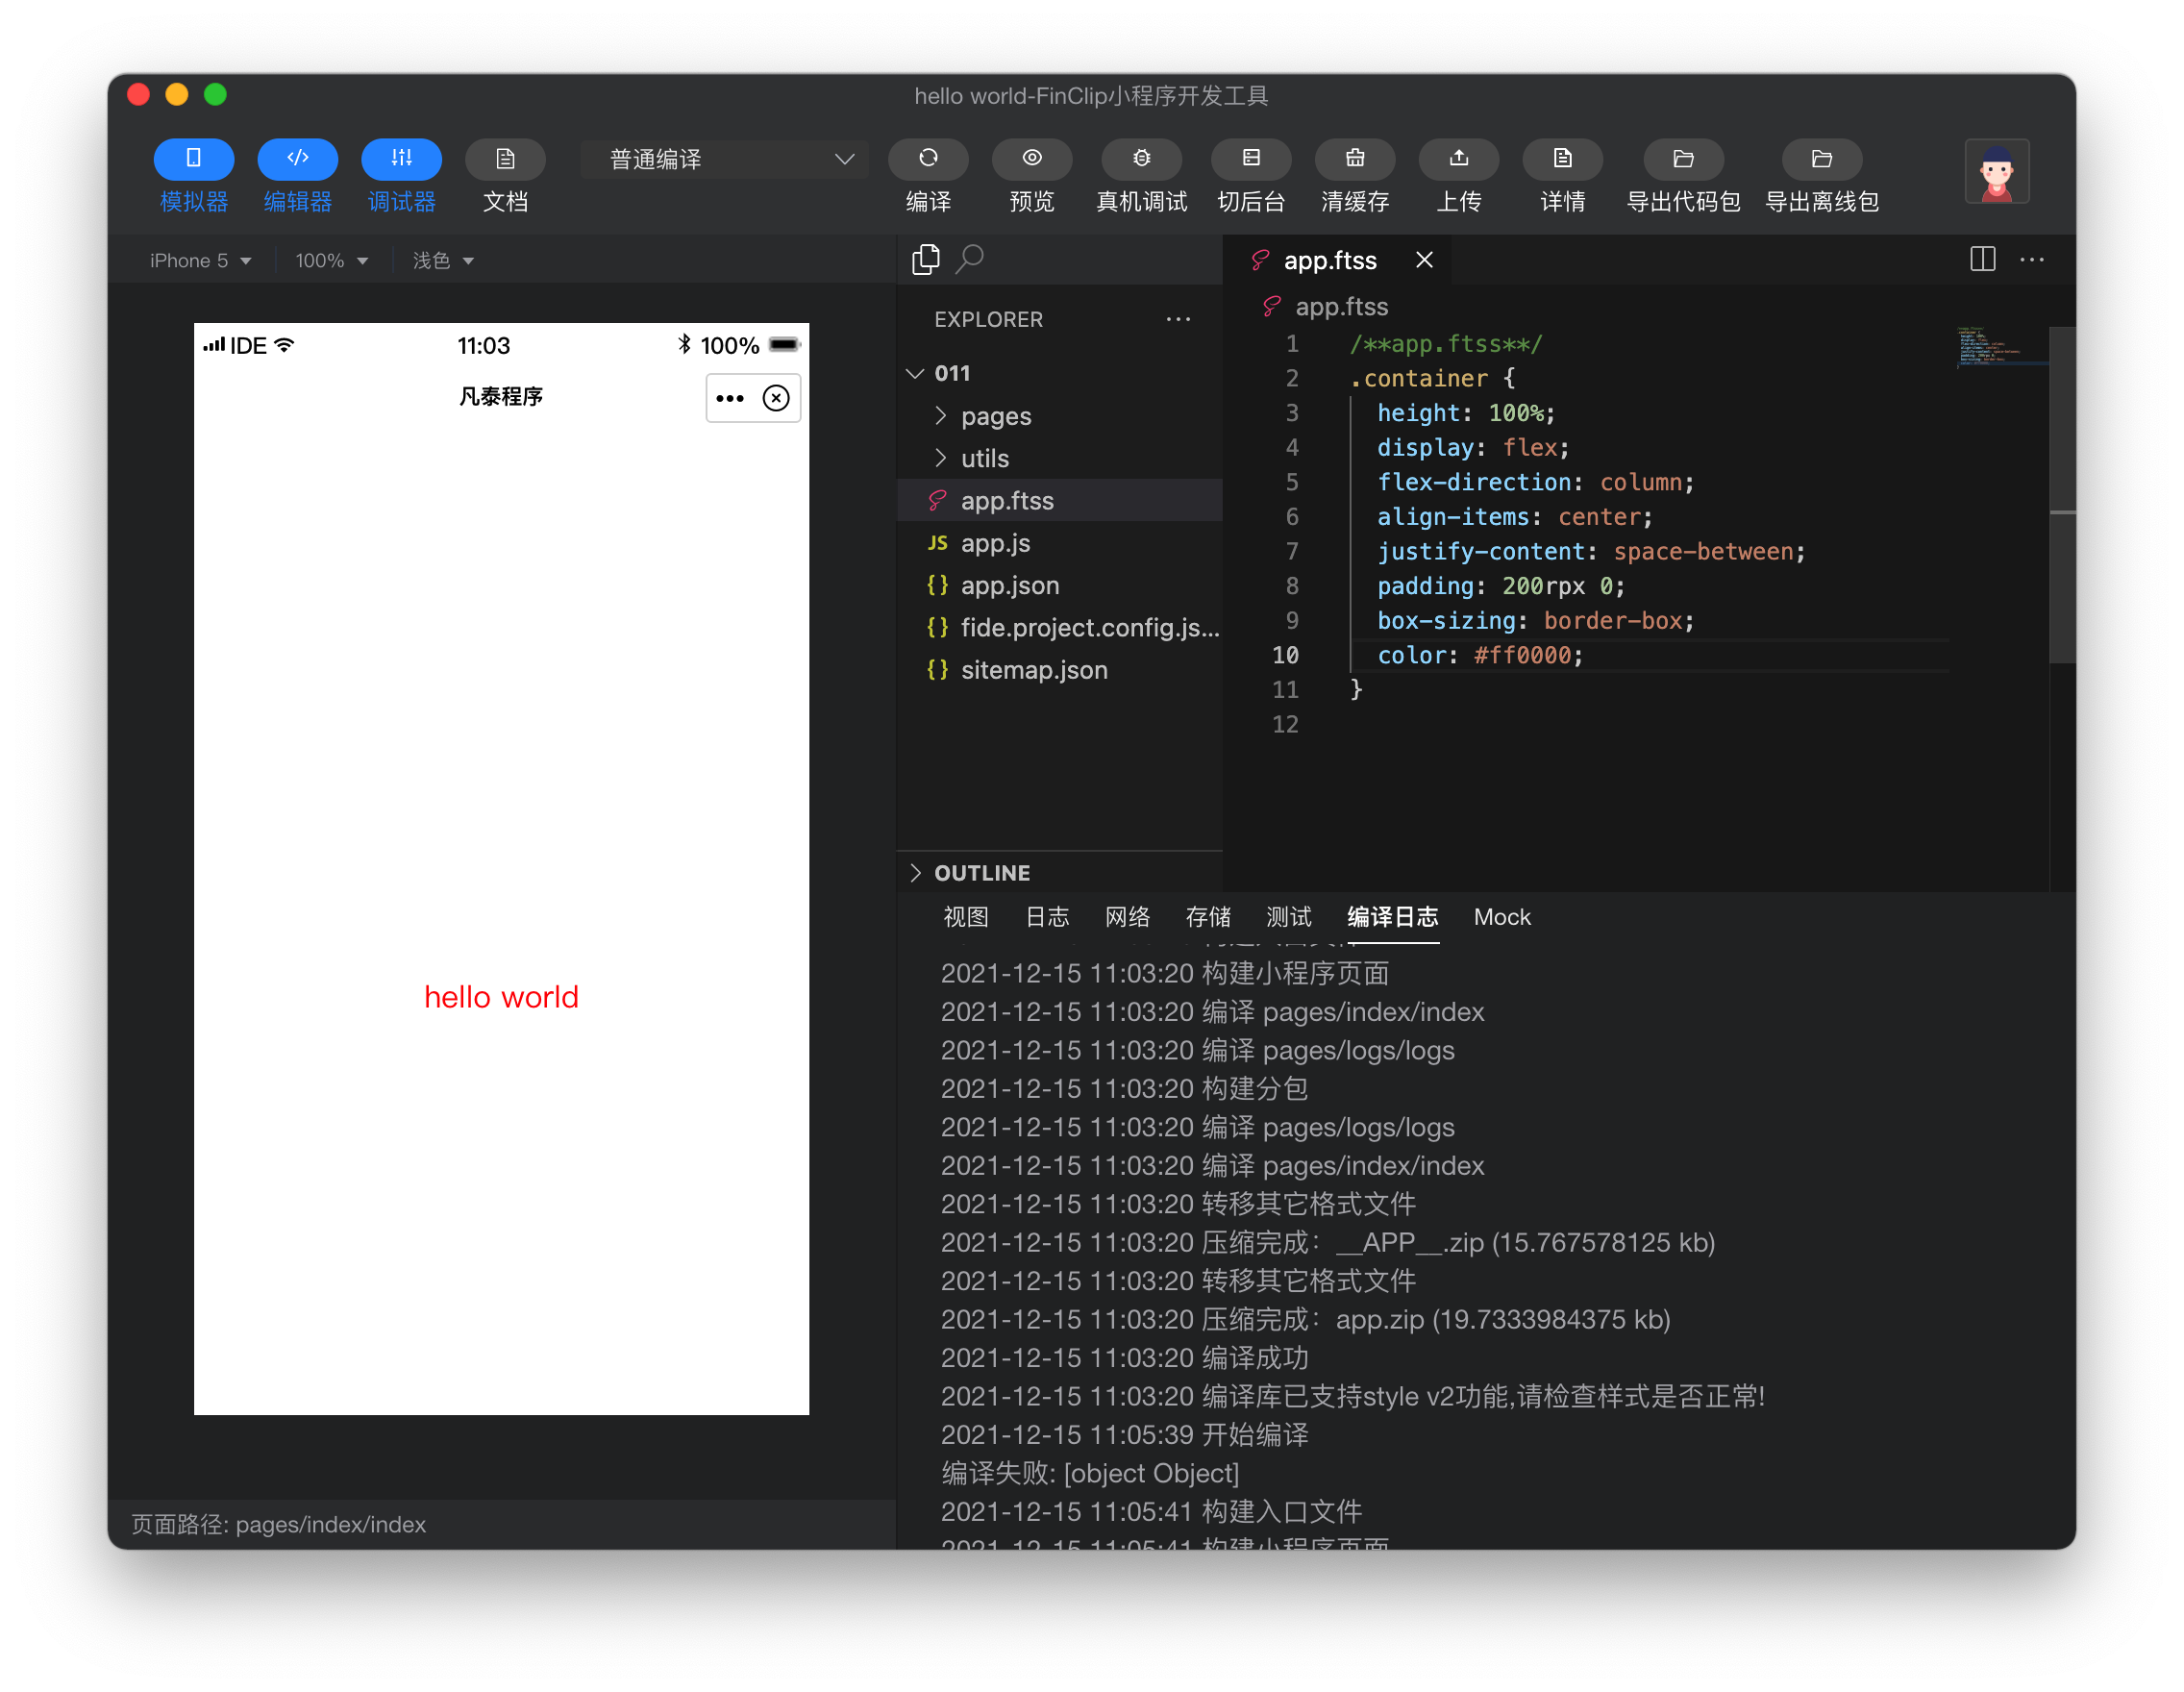The width and height of the screenshot is (2184, 1692).
Task: Click the 预览 preview eye icon
Action: [1032, 159]
